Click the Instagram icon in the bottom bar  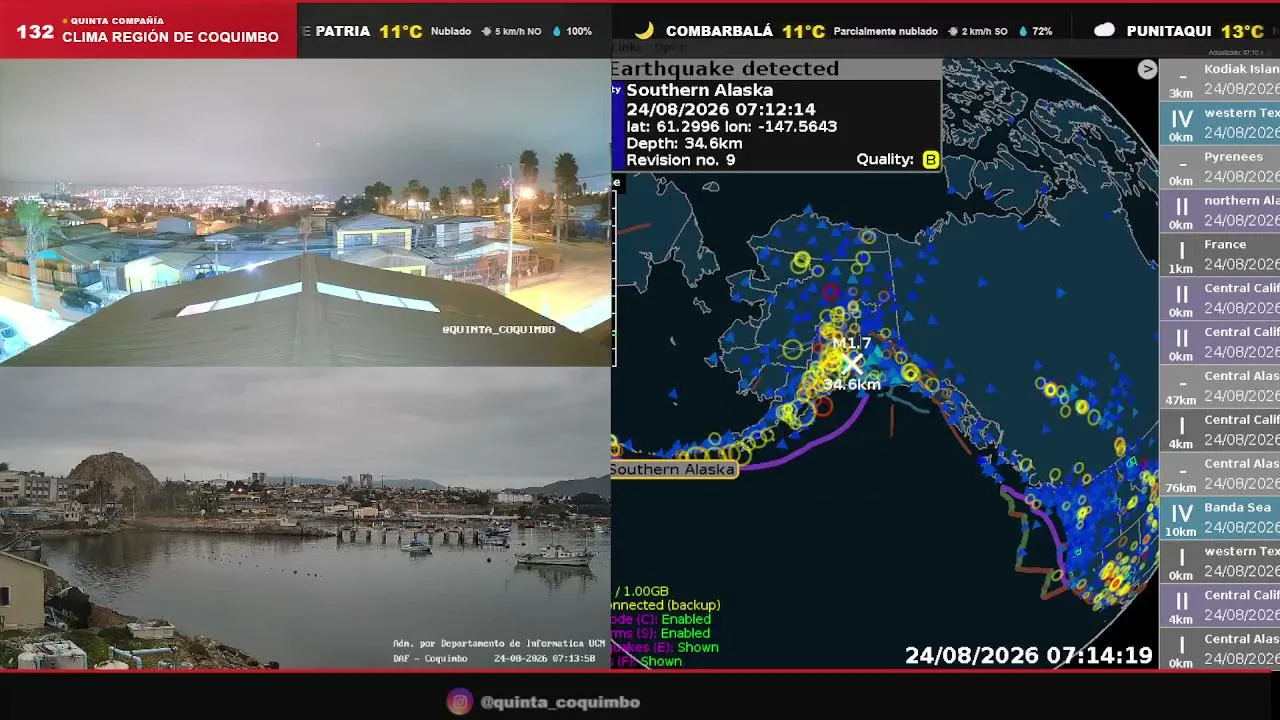460,702
